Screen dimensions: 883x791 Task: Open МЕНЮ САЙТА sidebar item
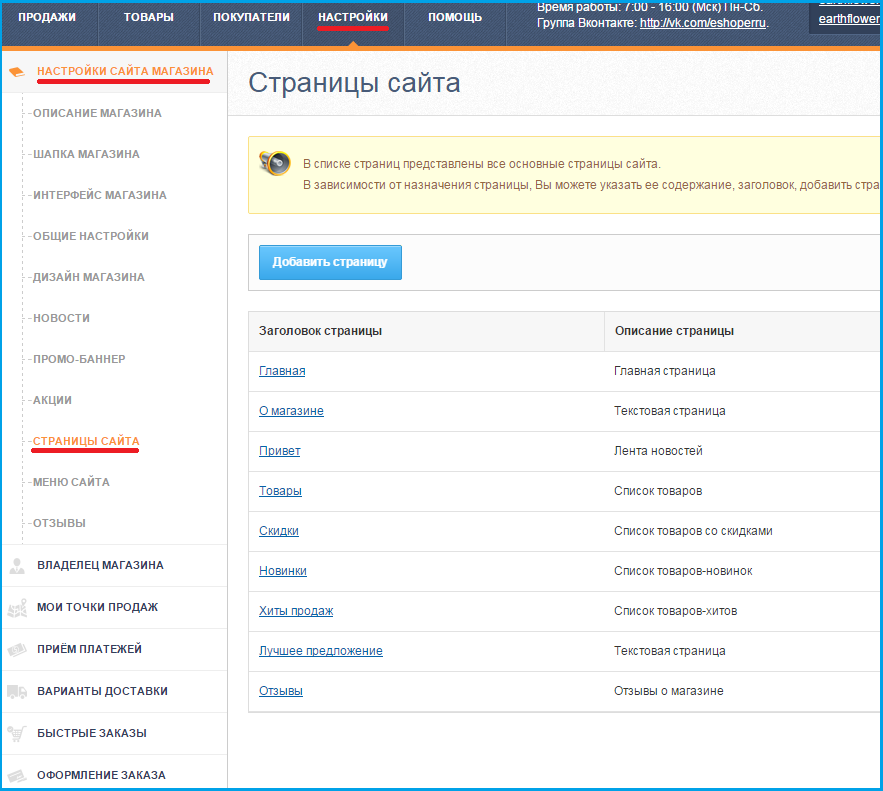click(x=71, y=482)
